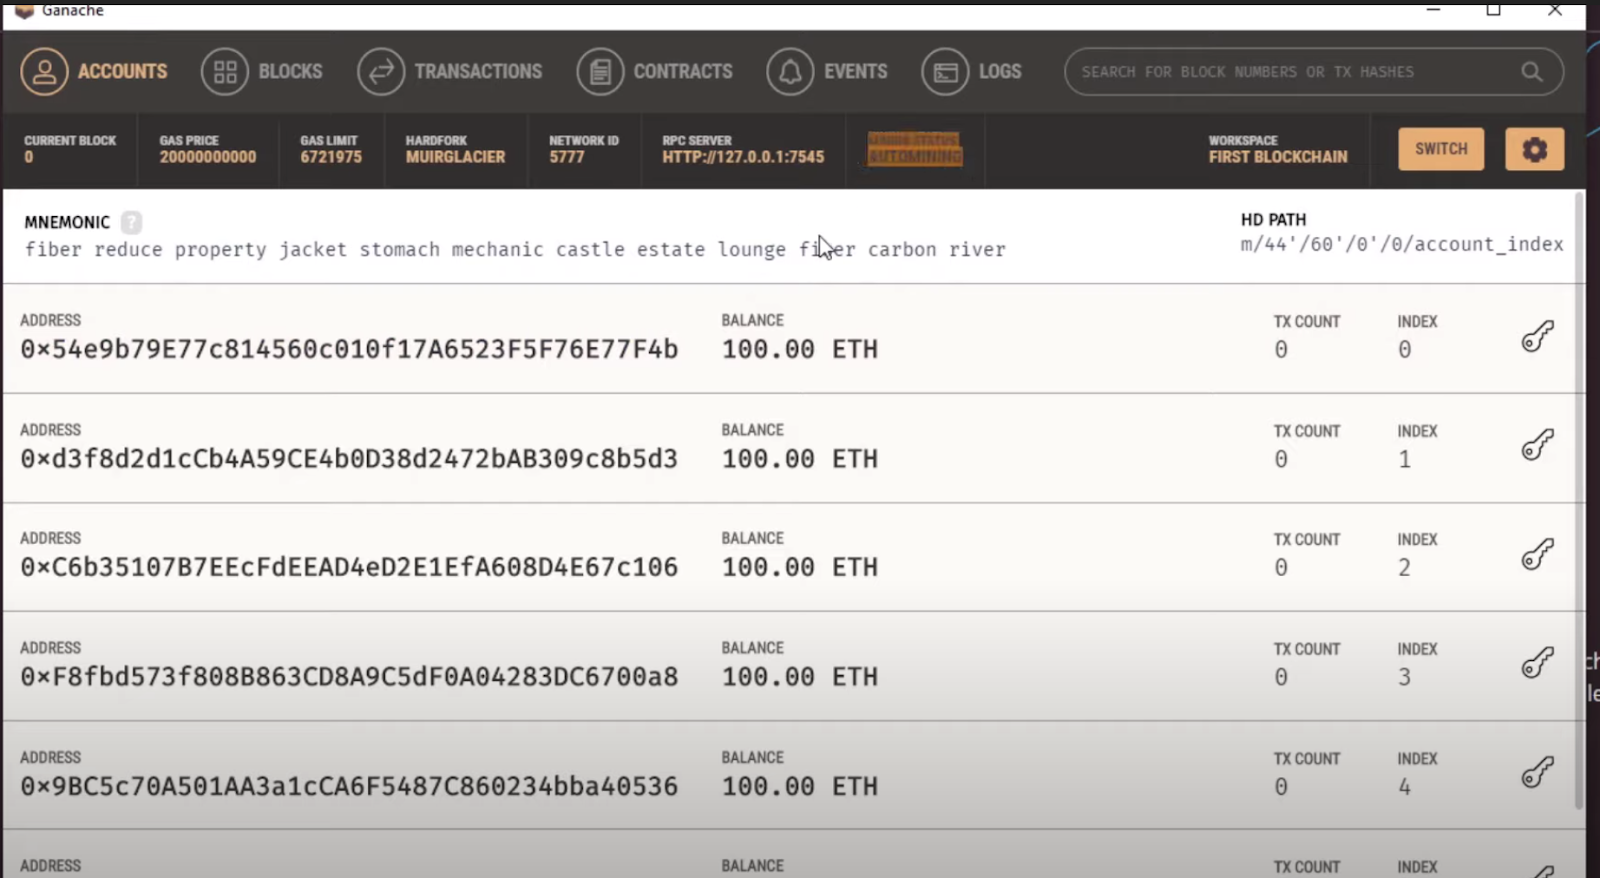
Task: Click the hardfork MUIRGLACIER value
Action: [x=455, y=157]
